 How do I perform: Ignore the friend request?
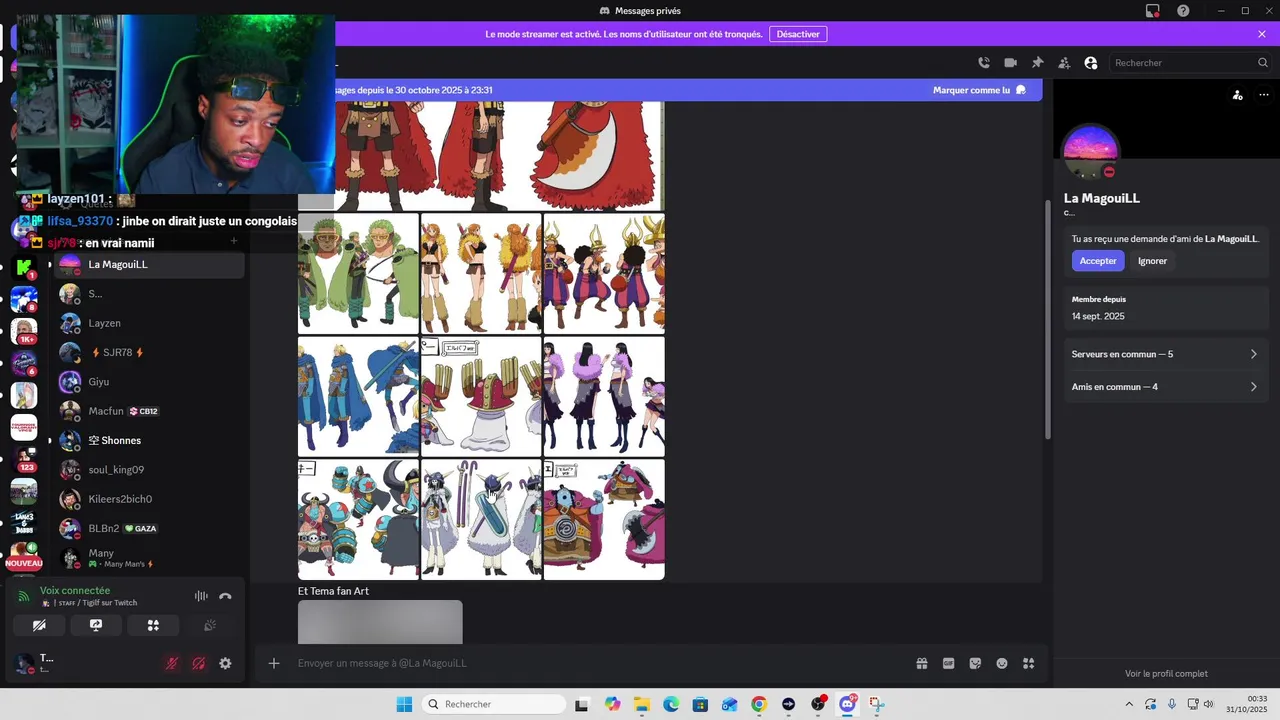[1152, 261]
